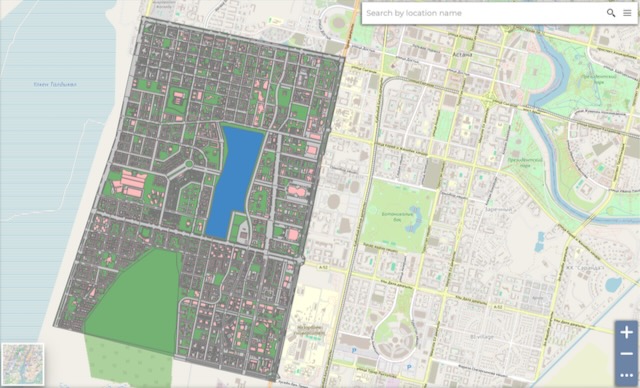
Task: Click the small blue pond near ЖК label
Action: pos(613,284)
